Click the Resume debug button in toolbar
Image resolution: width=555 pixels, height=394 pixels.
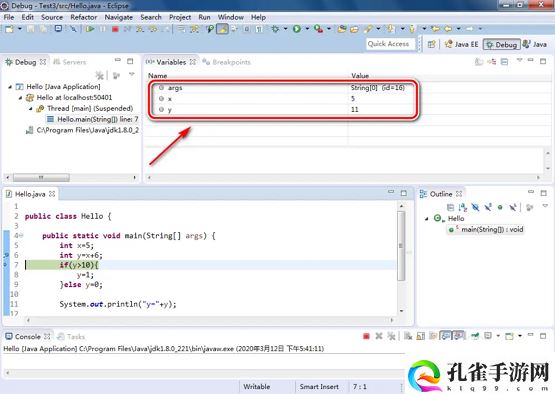click(90, 29)
